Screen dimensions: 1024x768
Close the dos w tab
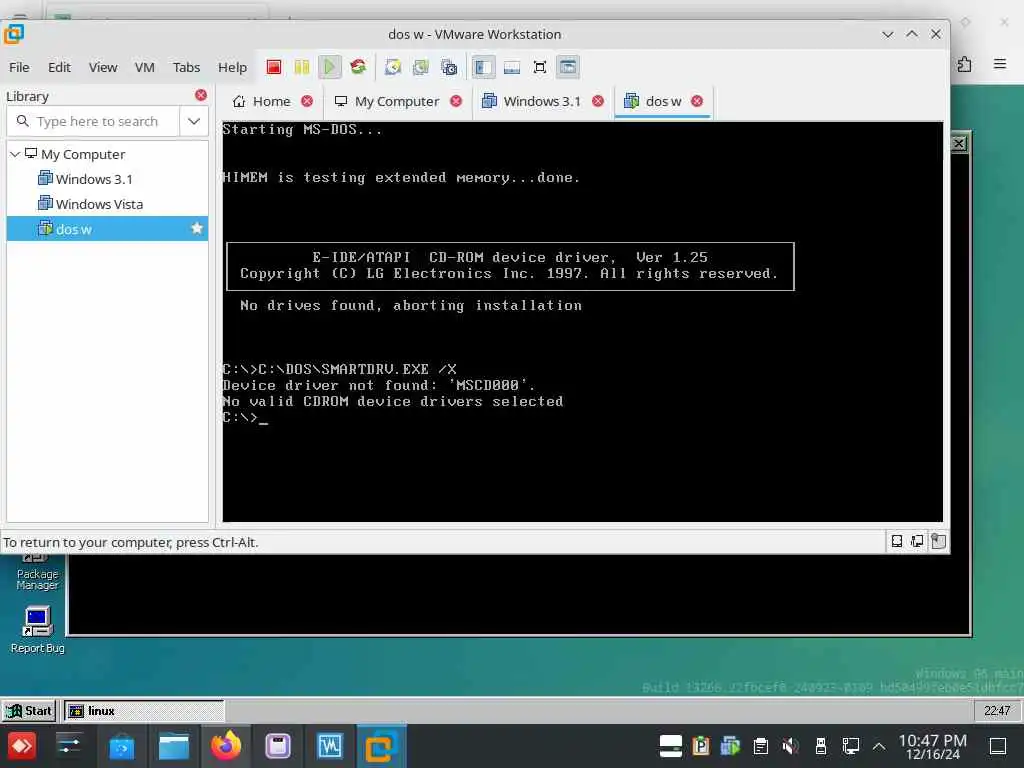coord(697,101)
